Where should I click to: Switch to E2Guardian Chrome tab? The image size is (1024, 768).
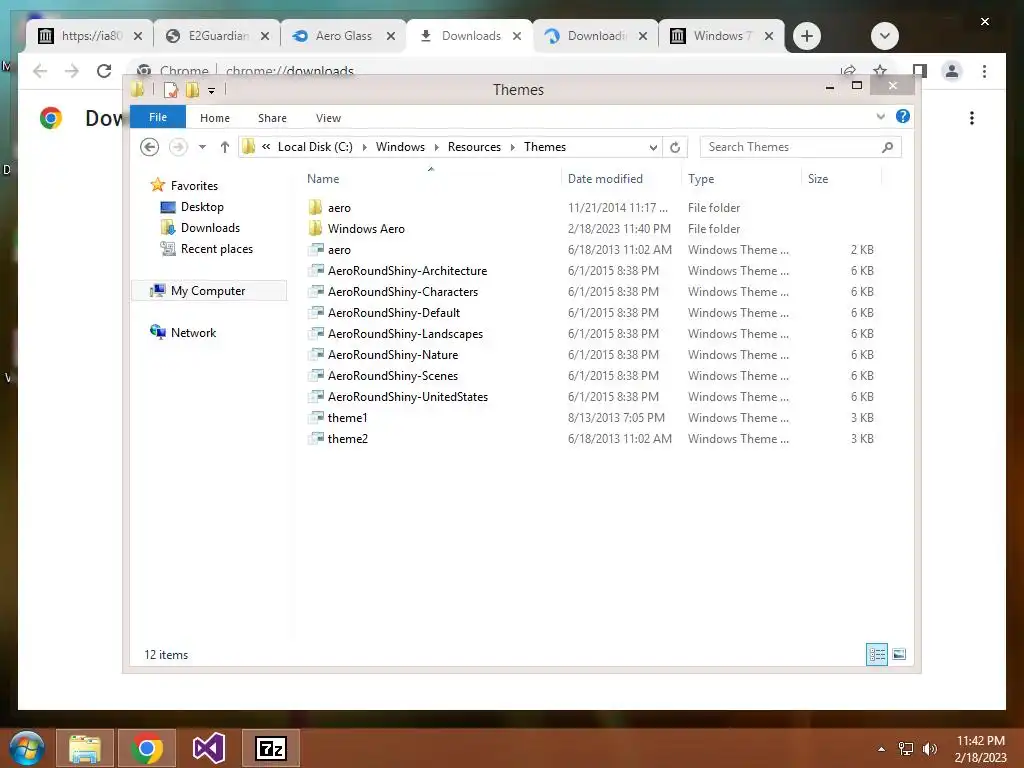tap(218, 36)
